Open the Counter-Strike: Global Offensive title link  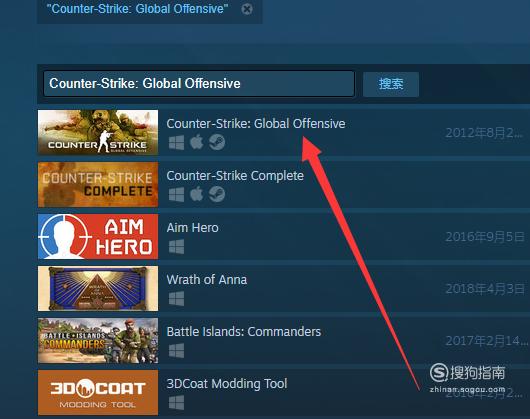(x=256, y=123)
